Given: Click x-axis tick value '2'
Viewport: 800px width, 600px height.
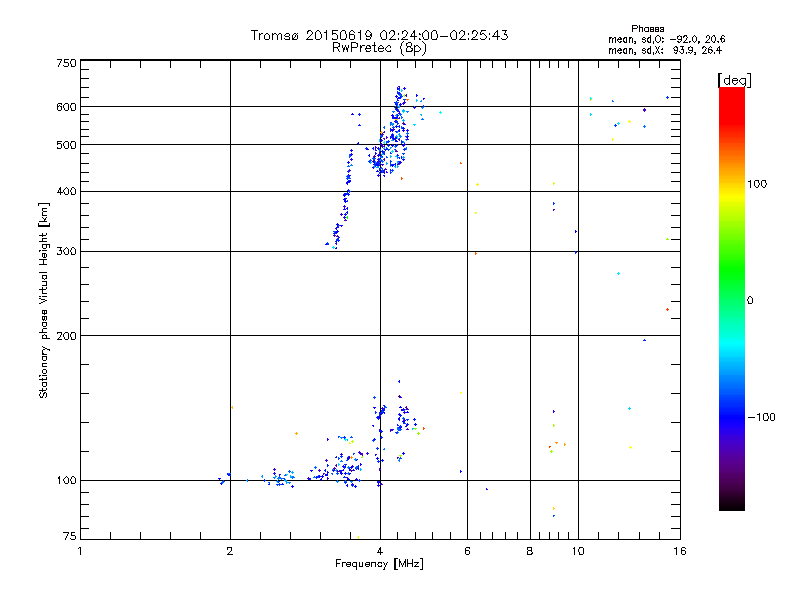Looking at the screenshot, I should [x=230, y=551].
